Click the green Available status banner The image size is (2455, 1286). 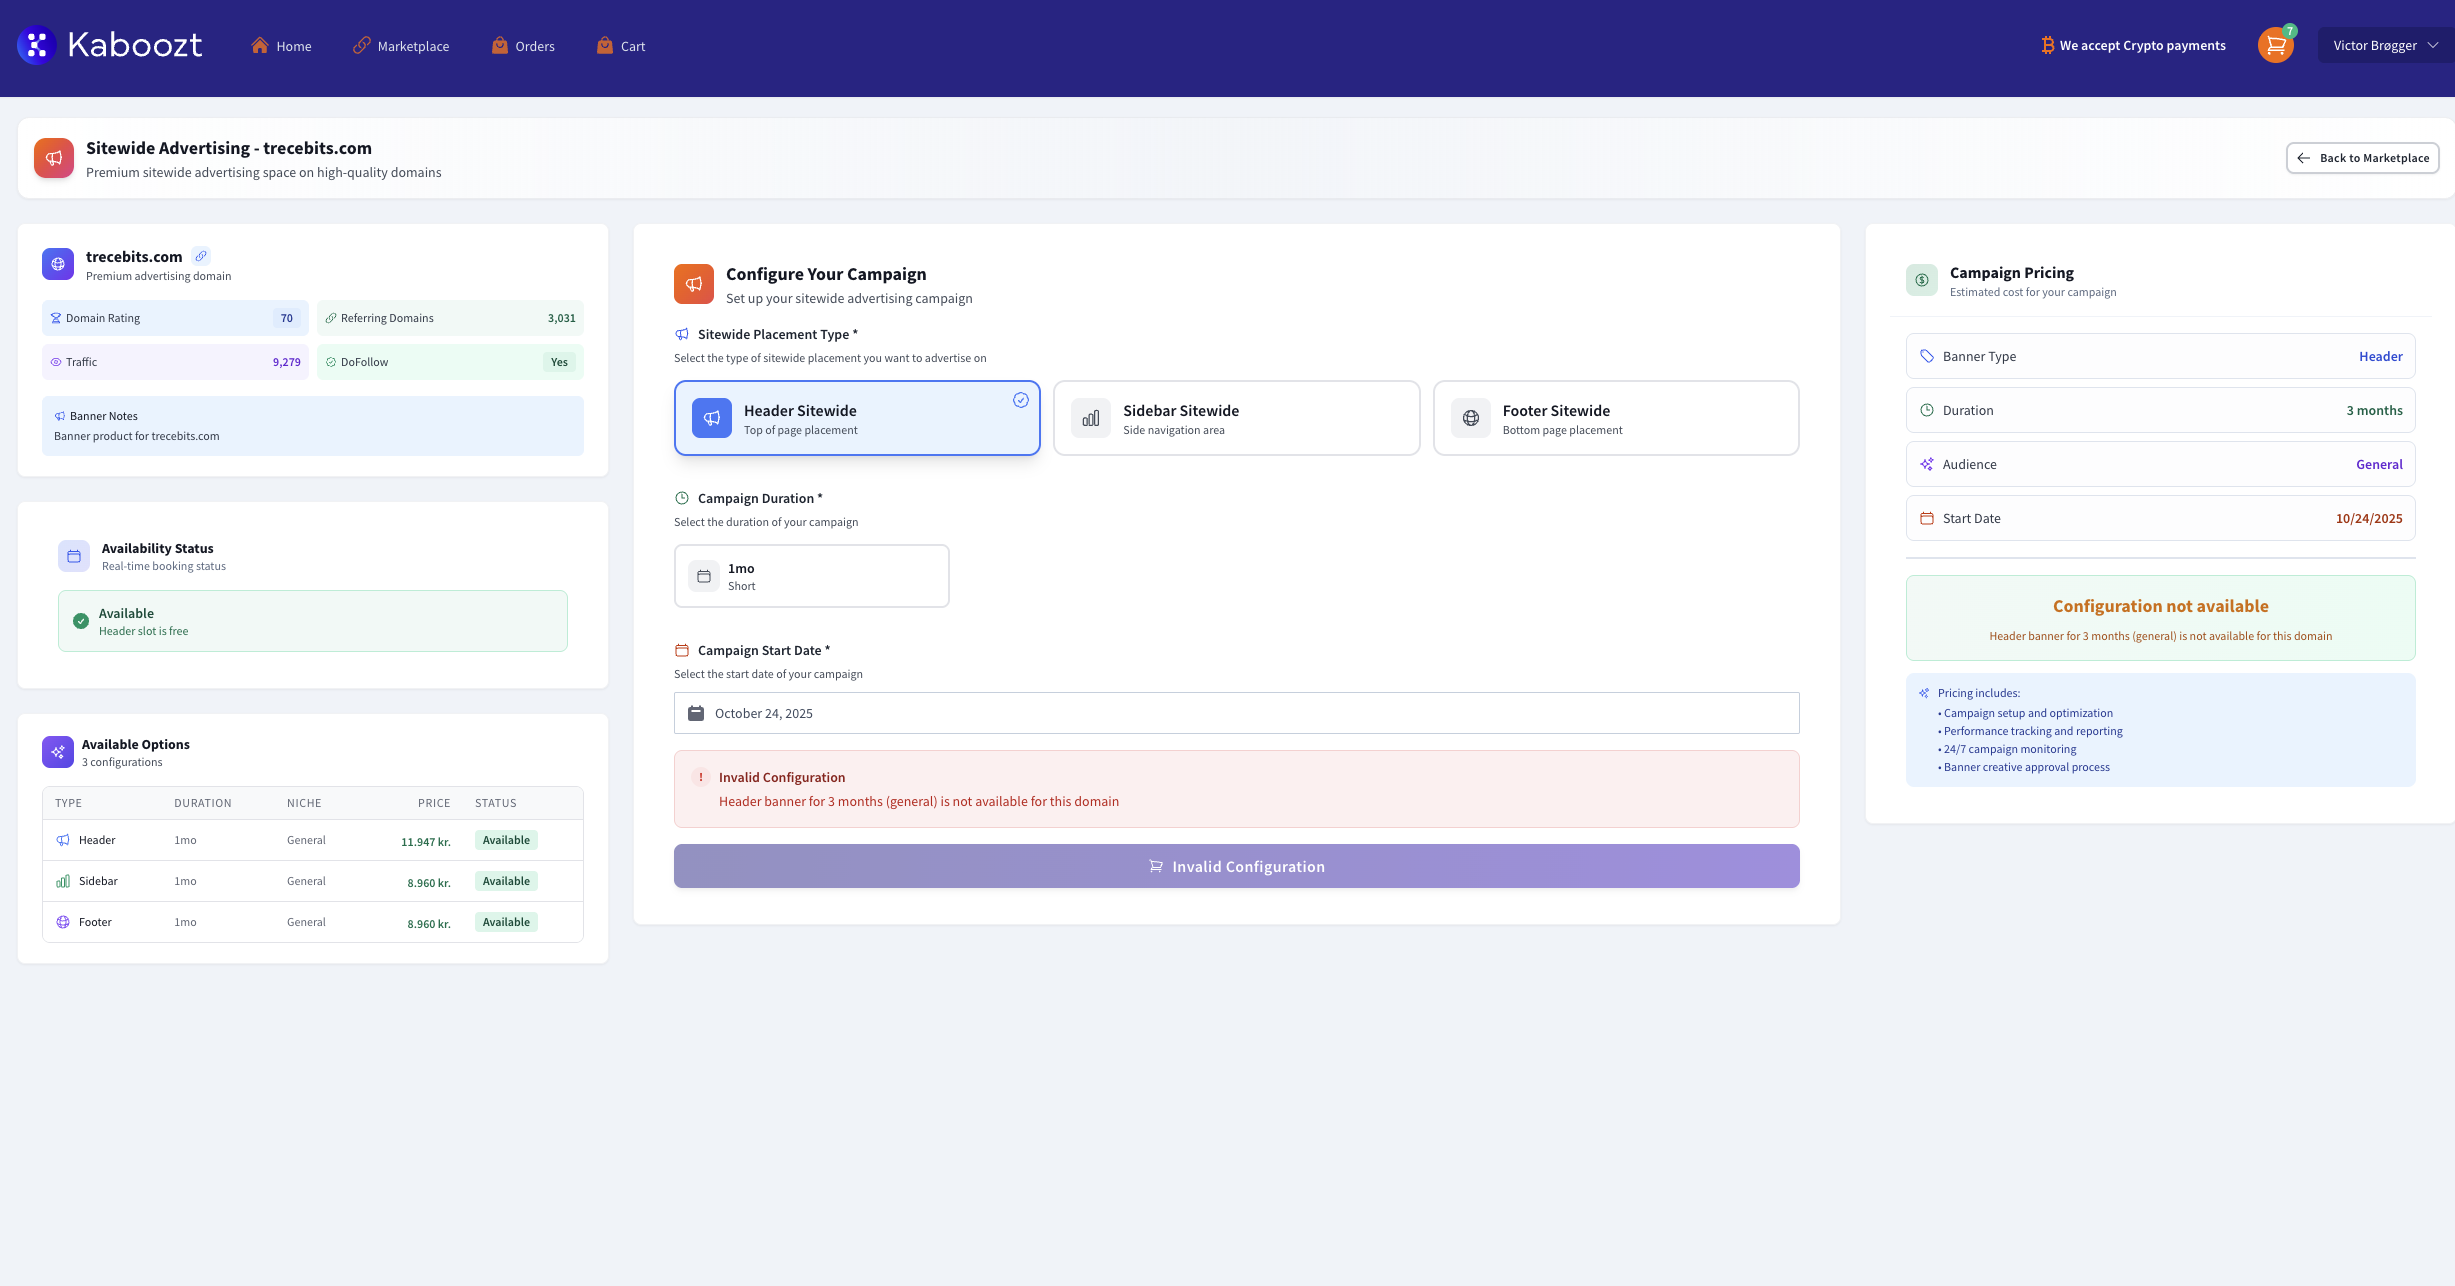[312, 620]
